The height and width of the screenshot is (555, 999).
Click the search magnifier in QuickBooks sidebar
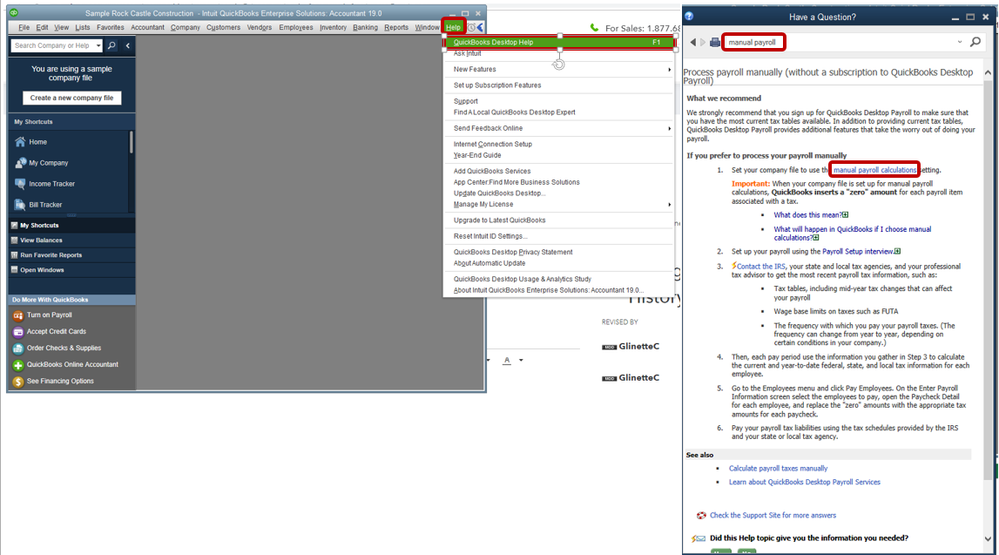click(111, 45)
